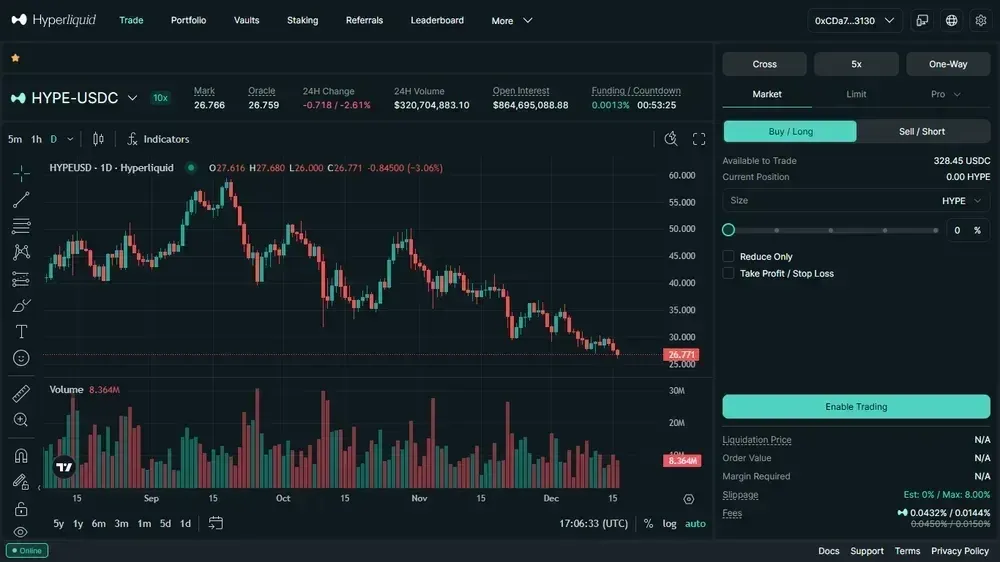Change the size unit HYPE dropdown

tap(962, 200)
